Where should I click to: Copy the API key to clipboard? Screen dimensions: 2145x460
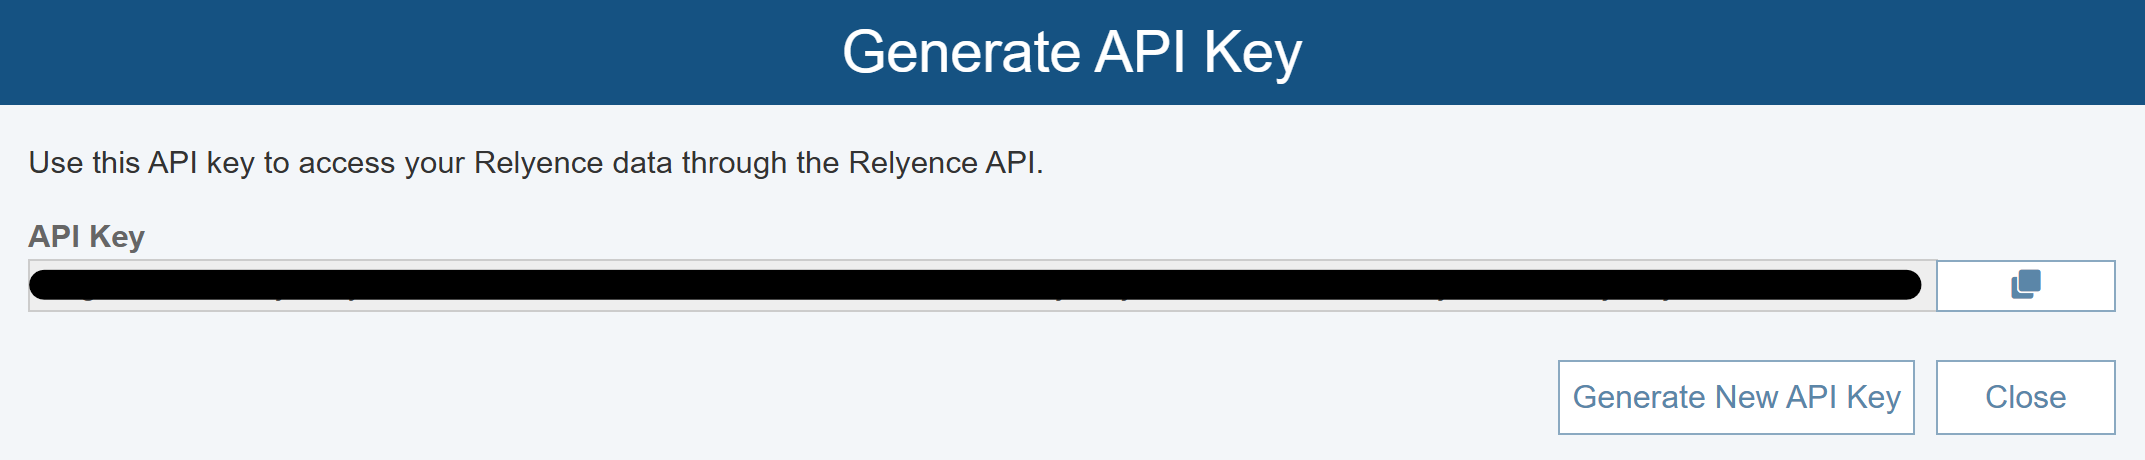pos(2025,285)
